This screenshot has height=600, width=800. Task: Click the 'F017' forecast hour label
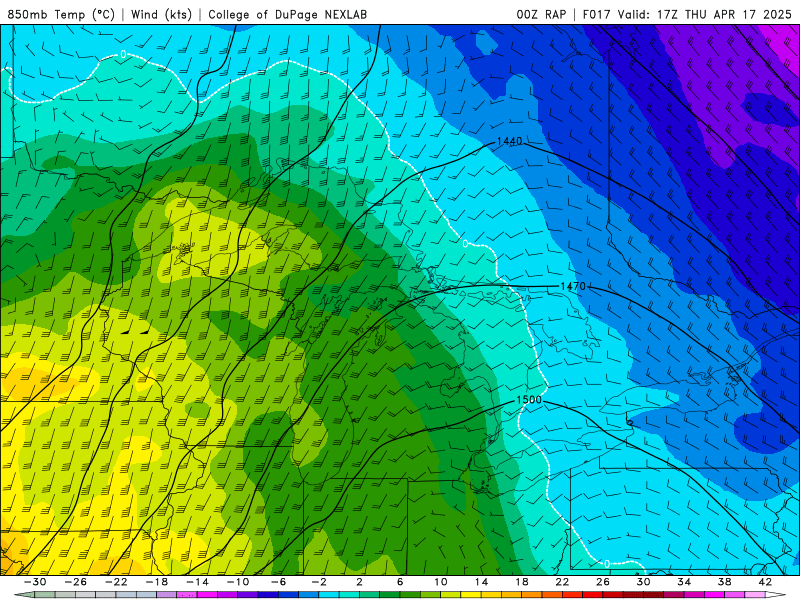597,14
